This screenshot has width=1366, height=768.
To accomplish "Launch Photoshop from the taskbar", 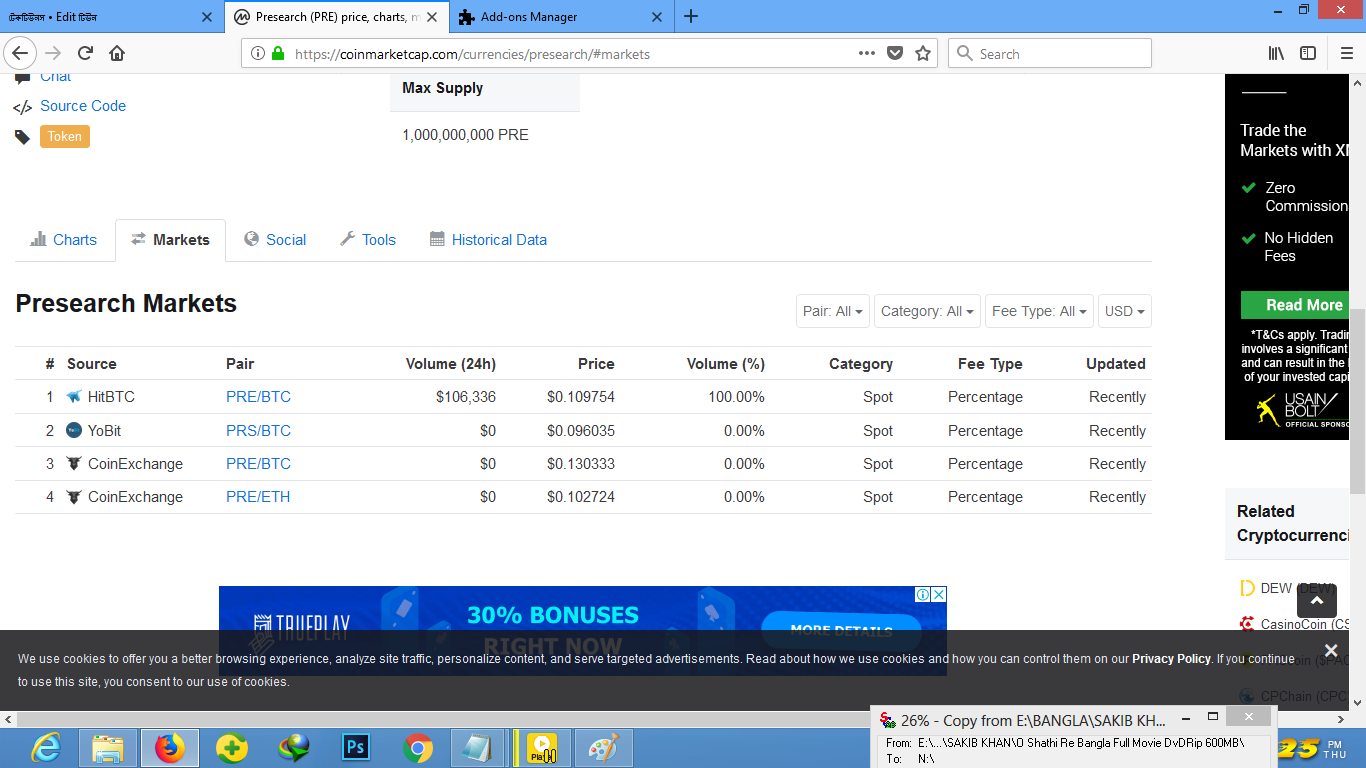I will click(356, 748).
